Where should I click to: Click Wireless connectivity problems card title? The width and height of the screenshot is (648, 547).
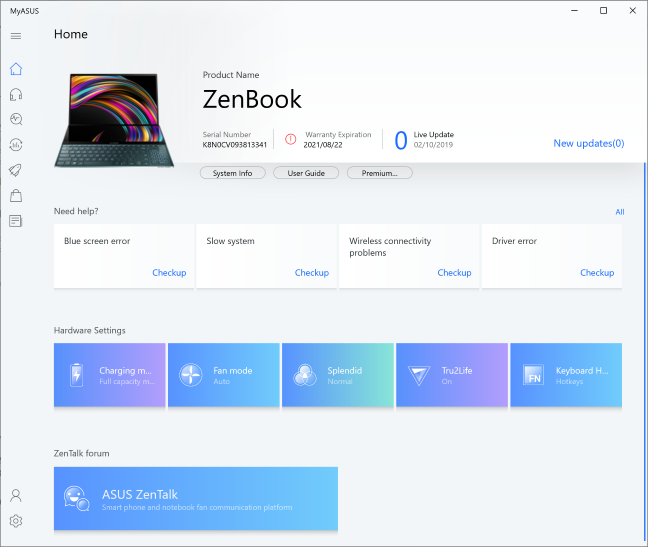pos(390,247)
